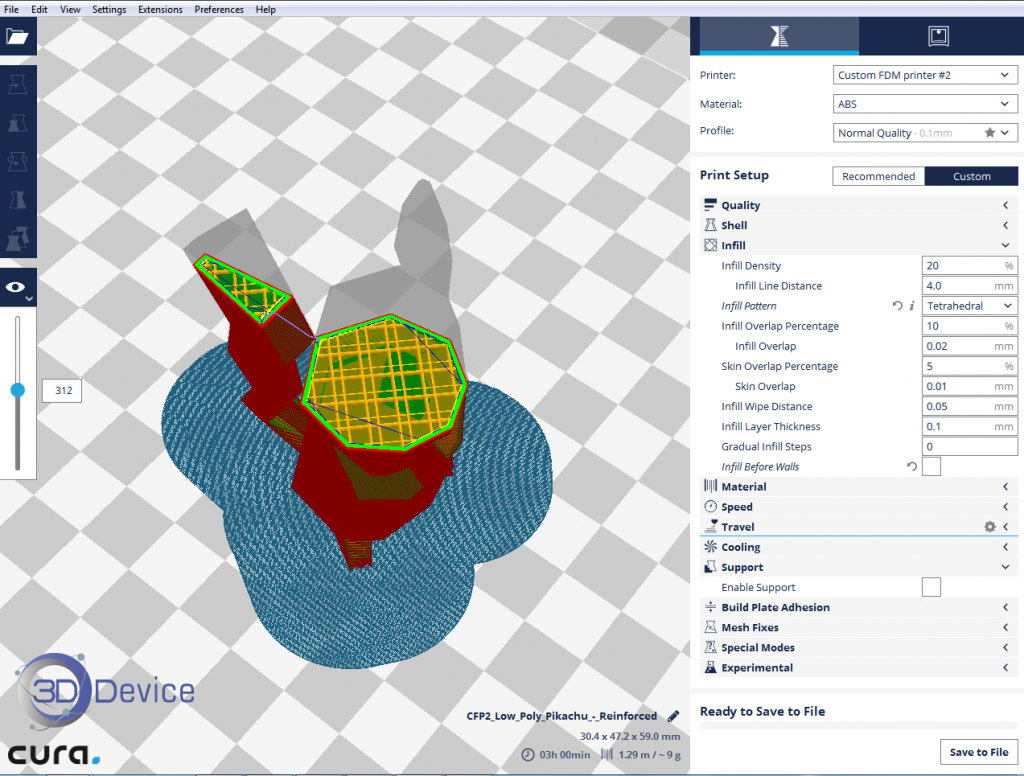Switch to Recommended print setup
1024x776 pixels.
[x=878, y=176]
